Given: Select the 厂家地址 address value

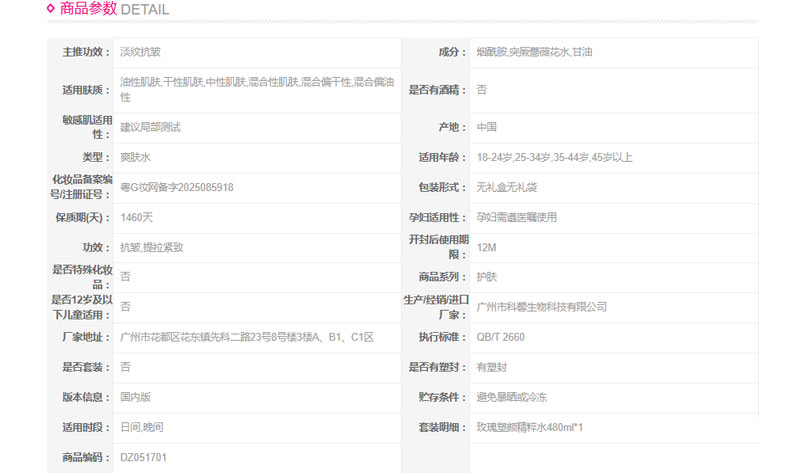Looking at the screenshot, I should pos(246,337).
